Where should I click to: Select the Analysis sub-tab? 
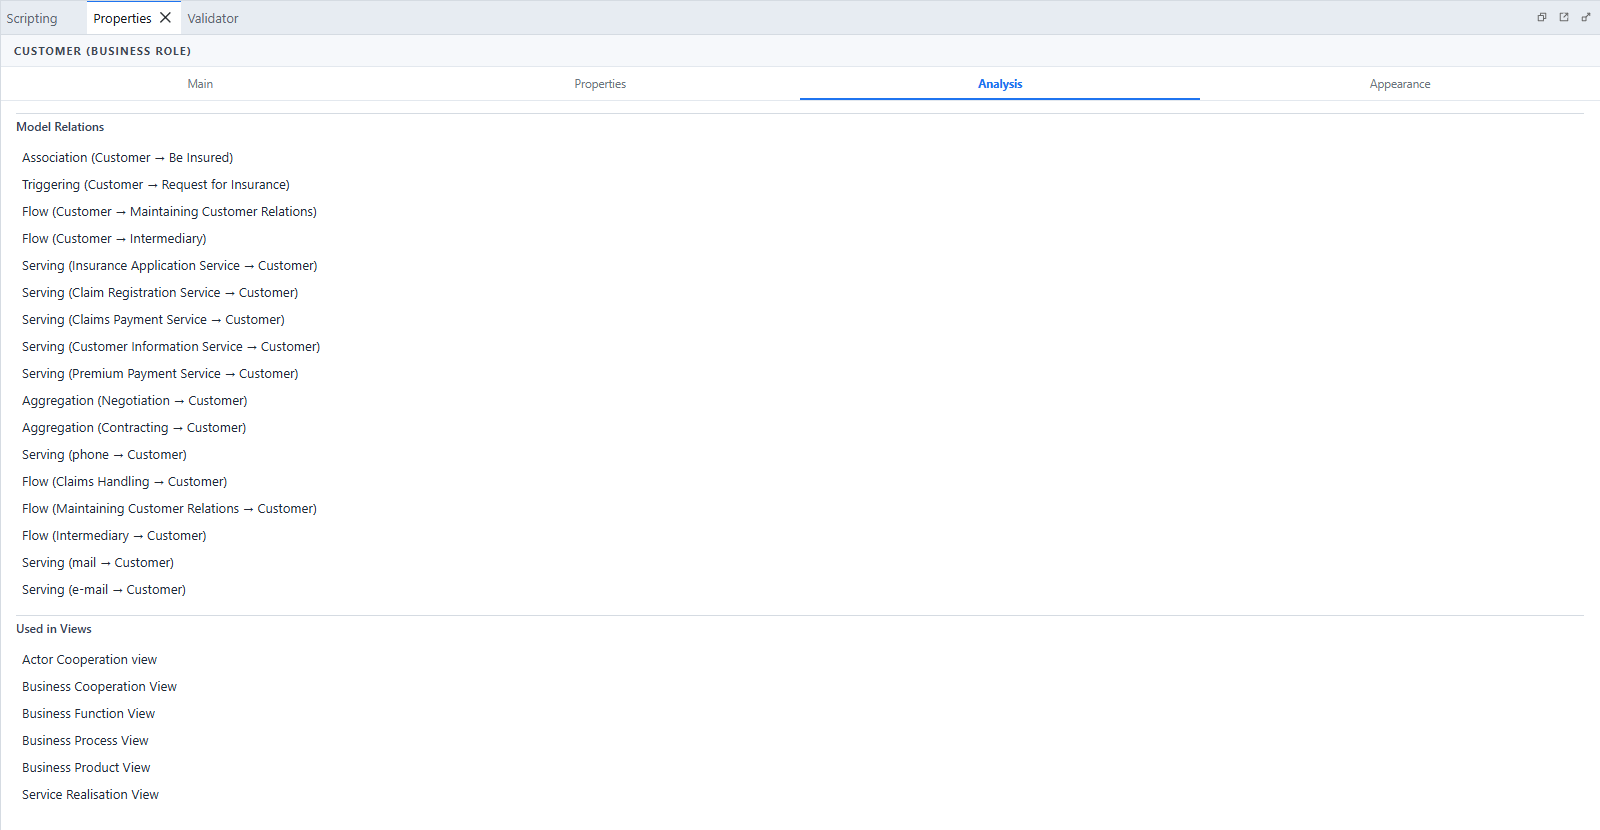[1000, 84]
